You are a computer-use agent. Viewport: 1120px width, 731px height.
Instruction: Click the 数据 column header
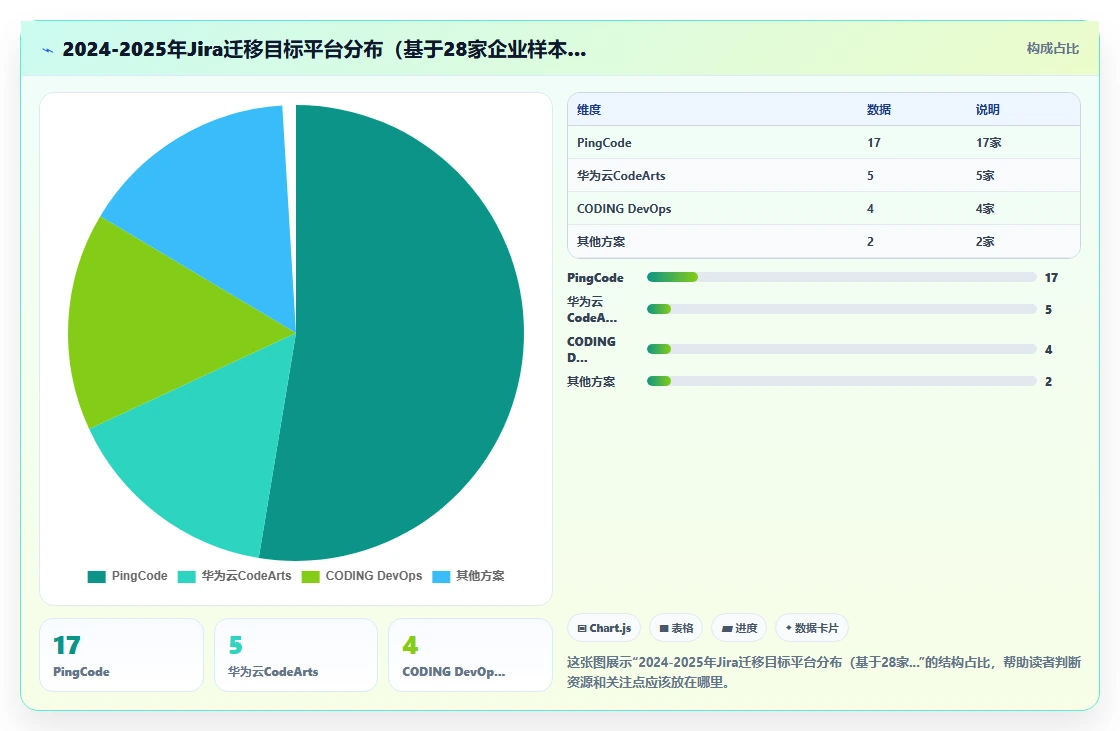pos(879,109)
